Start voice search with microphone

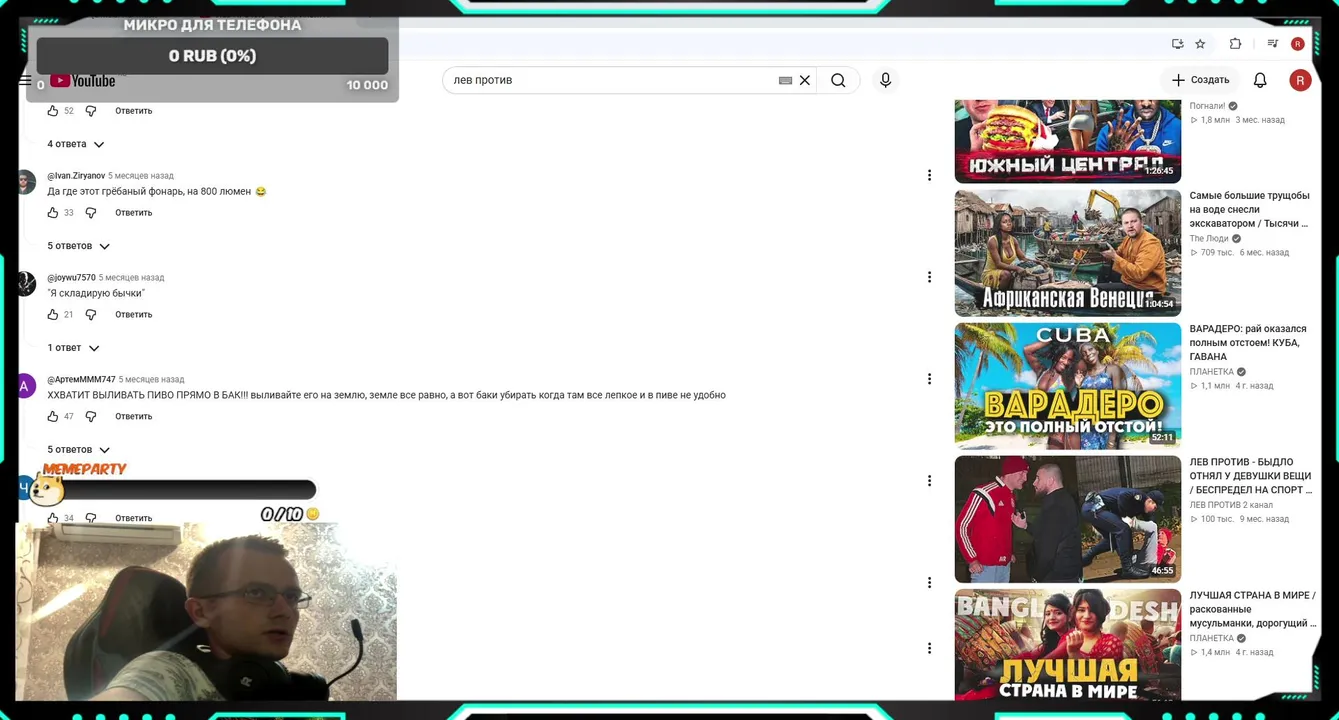pyautogui.click(x=885, y=80)
